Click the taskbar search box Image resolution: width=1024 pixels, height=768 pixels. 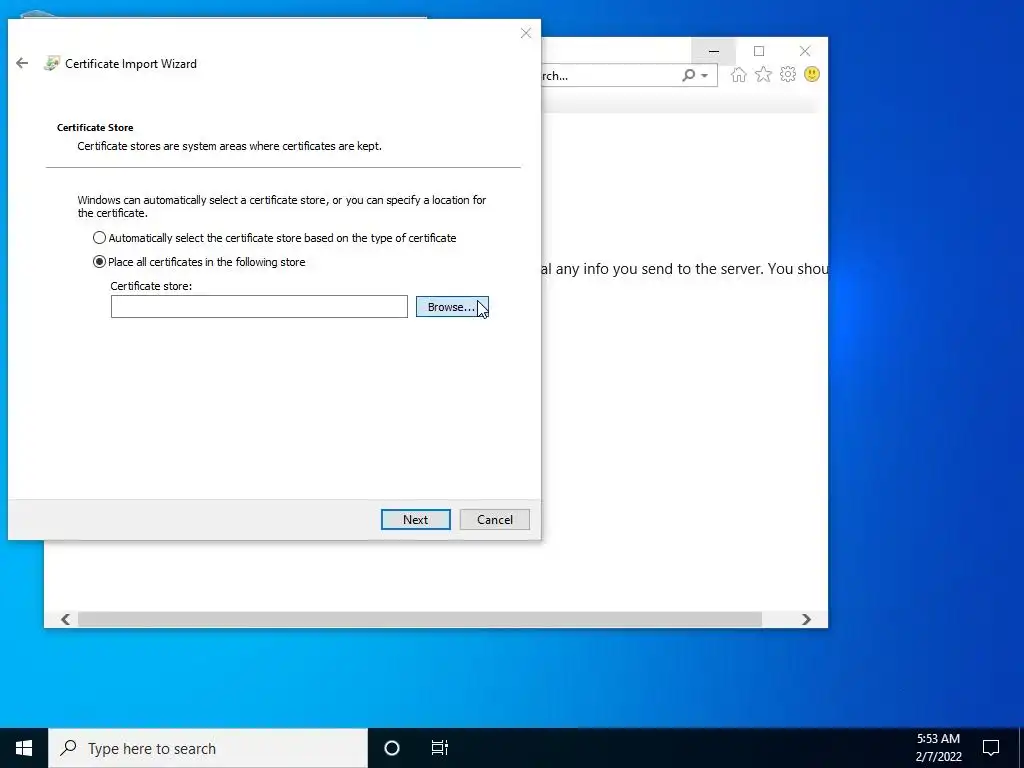(208, 748)
